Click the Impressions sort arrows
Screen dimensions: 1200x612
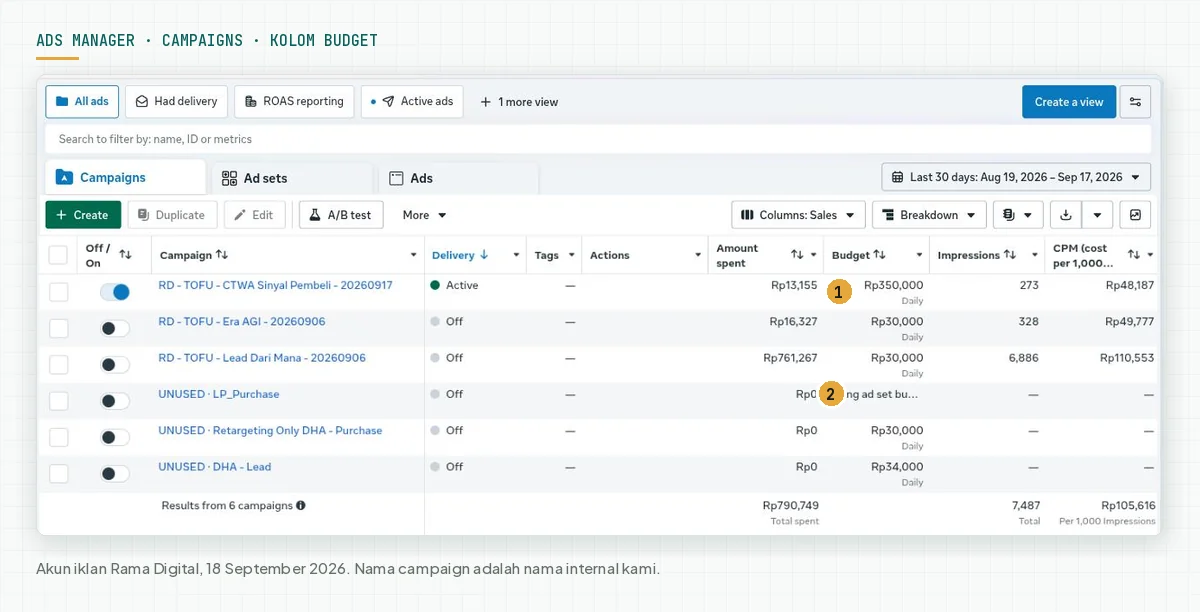(x=1010, y=255)
